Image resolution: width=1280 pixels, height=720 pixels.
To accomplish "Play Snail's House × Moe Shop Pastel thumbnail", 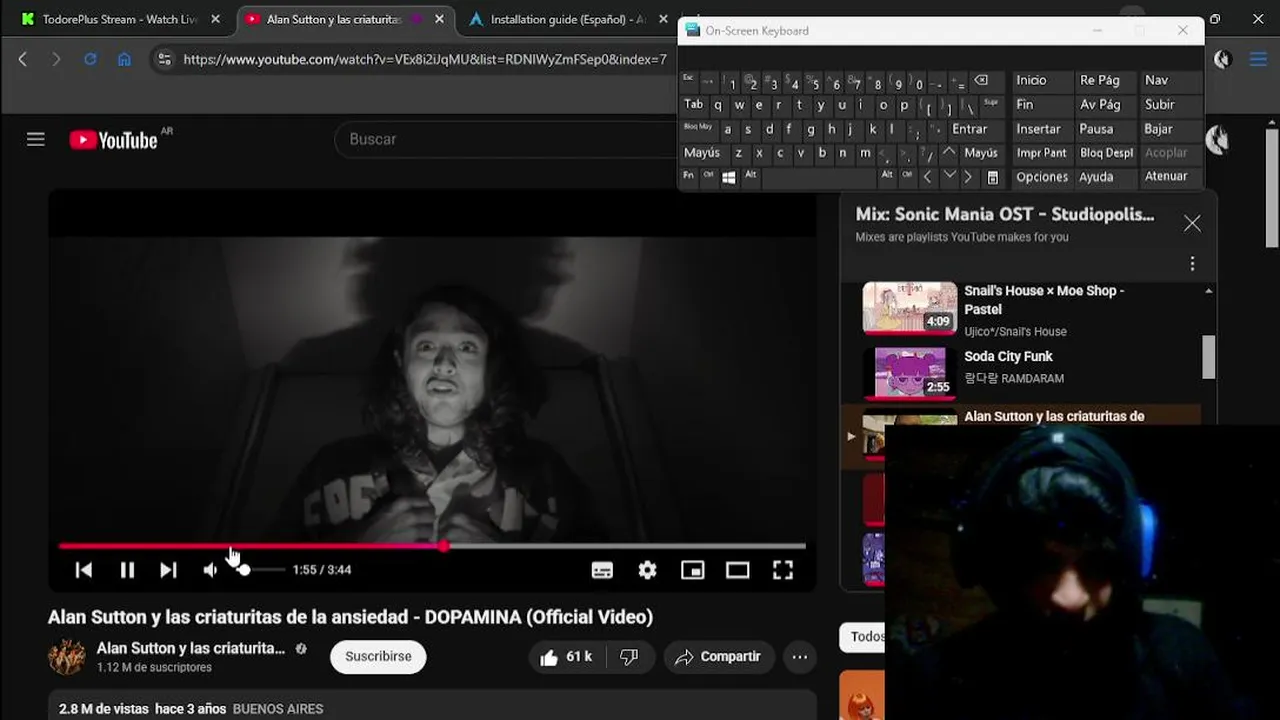I will (910, 308).
